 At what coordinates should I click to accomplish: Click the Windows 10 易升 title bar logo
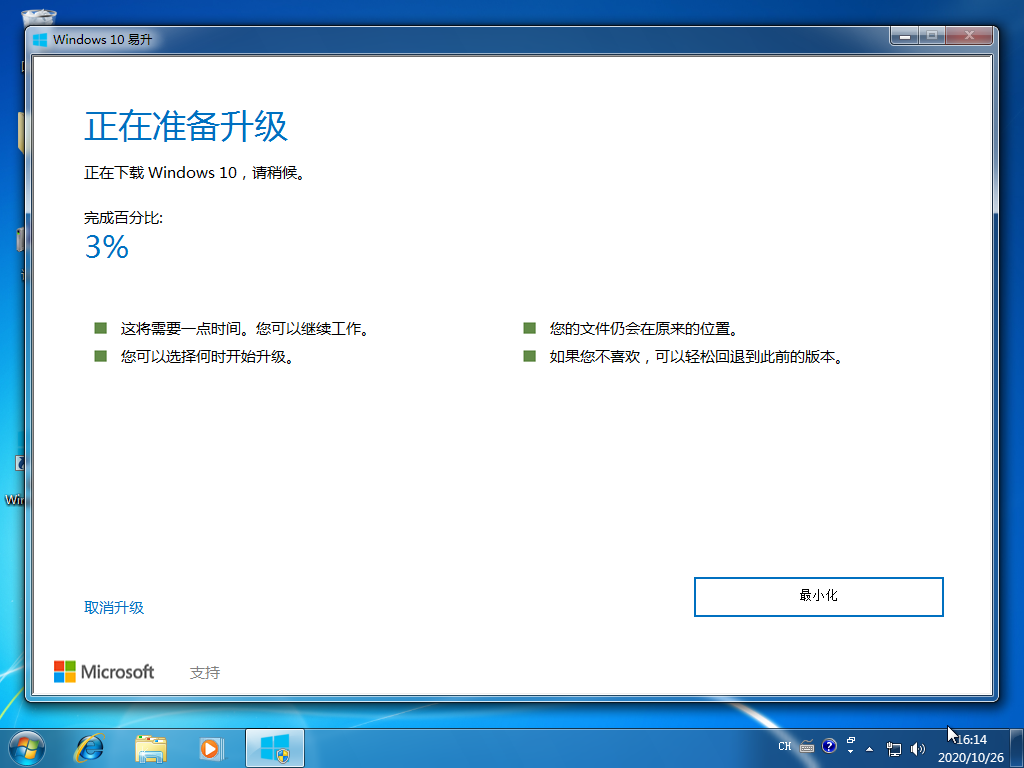(x=40, y=39)
